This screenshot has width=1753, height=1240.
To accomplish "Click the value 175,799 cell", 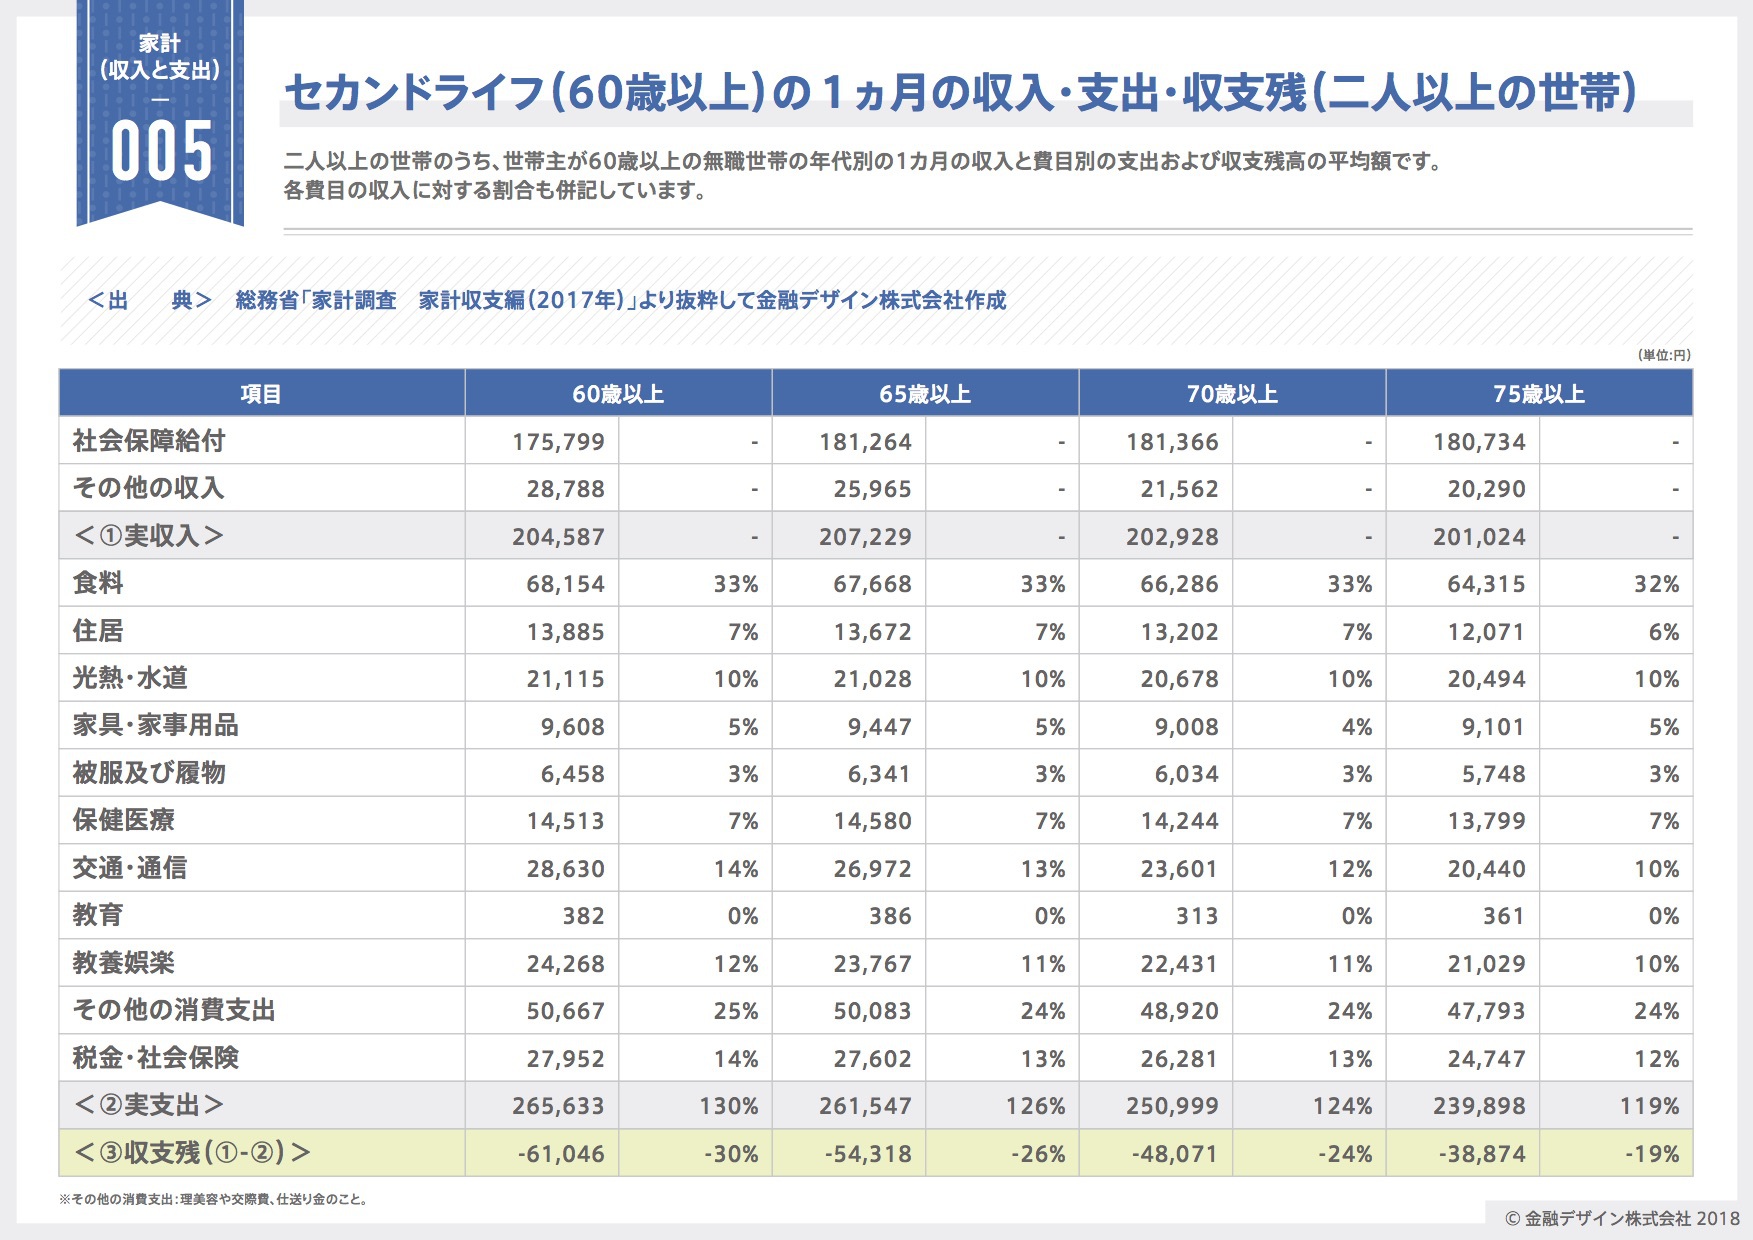I will tap(558, 442).
